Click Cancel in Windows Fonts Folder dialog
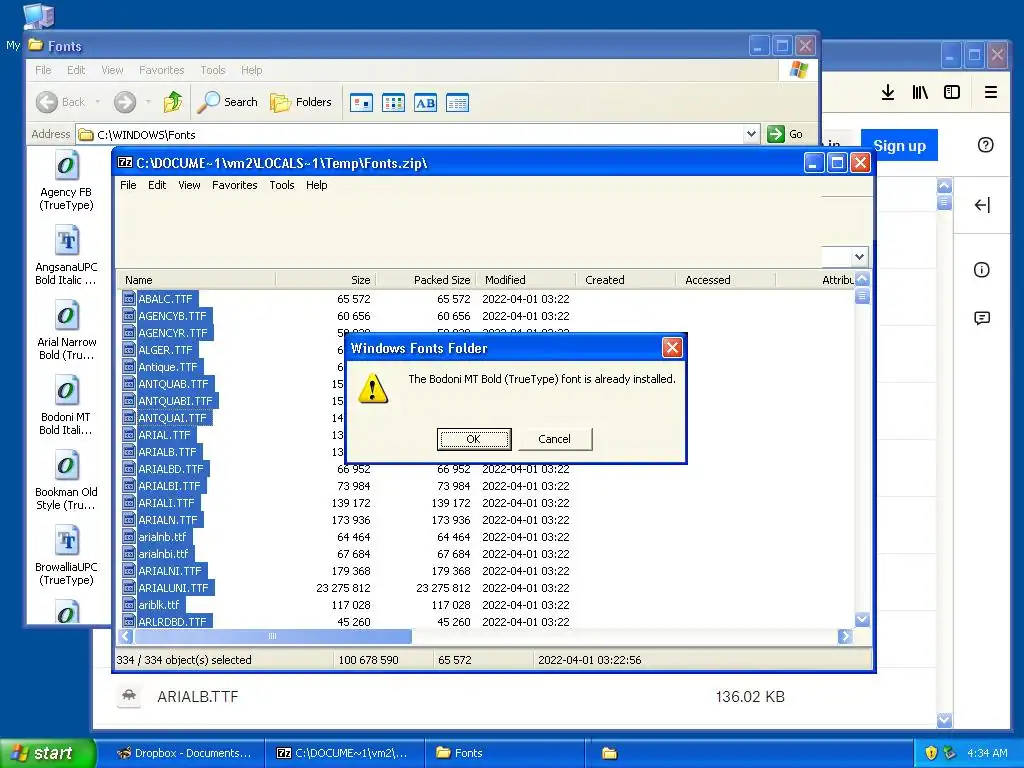 554,439
